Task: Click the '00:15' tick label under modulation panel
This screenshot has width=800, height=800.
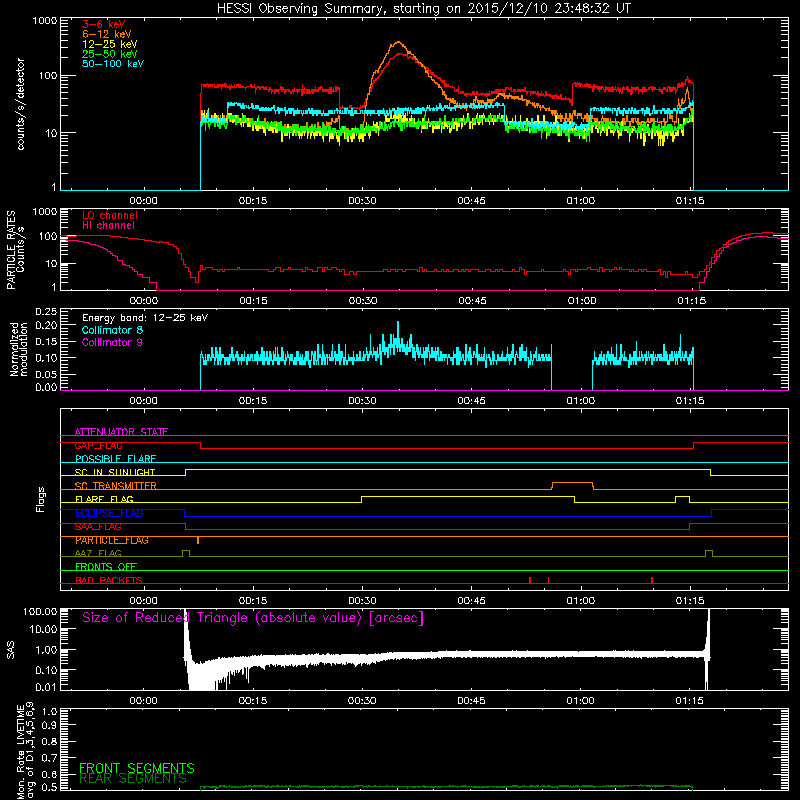Action: coord(253,401)
